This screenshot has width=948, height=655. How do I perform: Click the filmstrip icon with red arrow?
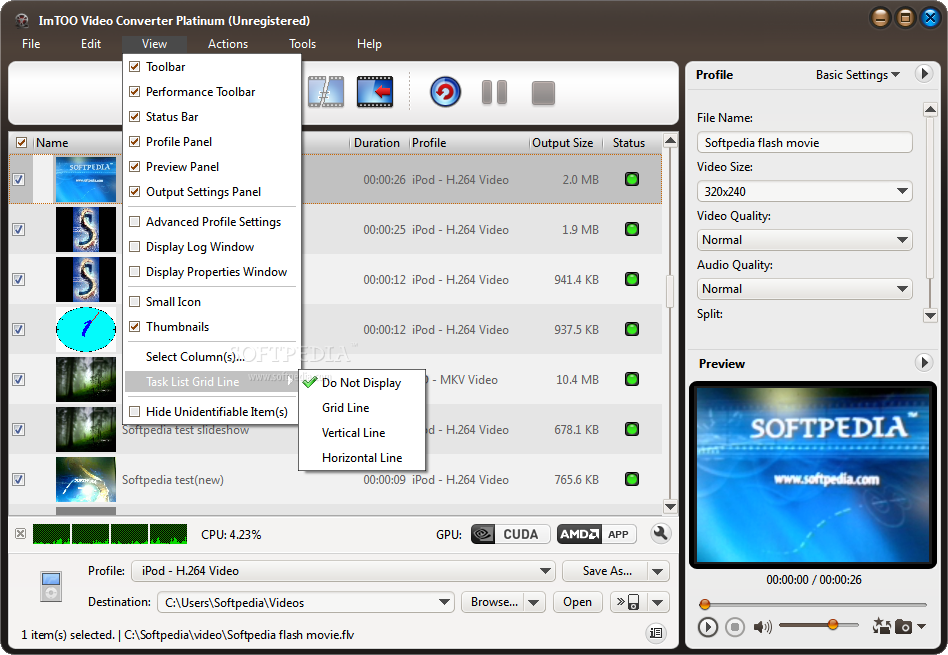pyautogui.click(x=375, y=92)
